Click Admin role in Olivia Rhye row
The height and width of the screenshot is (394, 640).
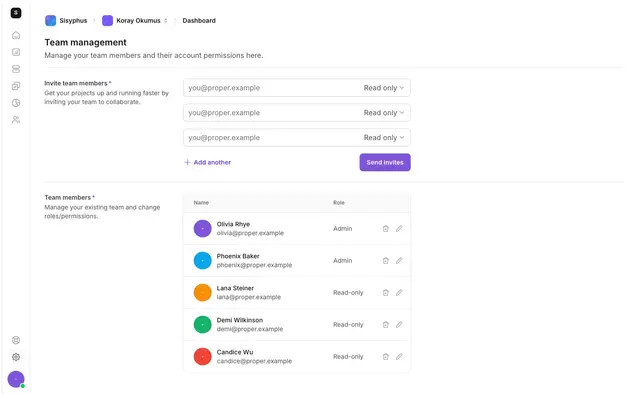[342, 229]
